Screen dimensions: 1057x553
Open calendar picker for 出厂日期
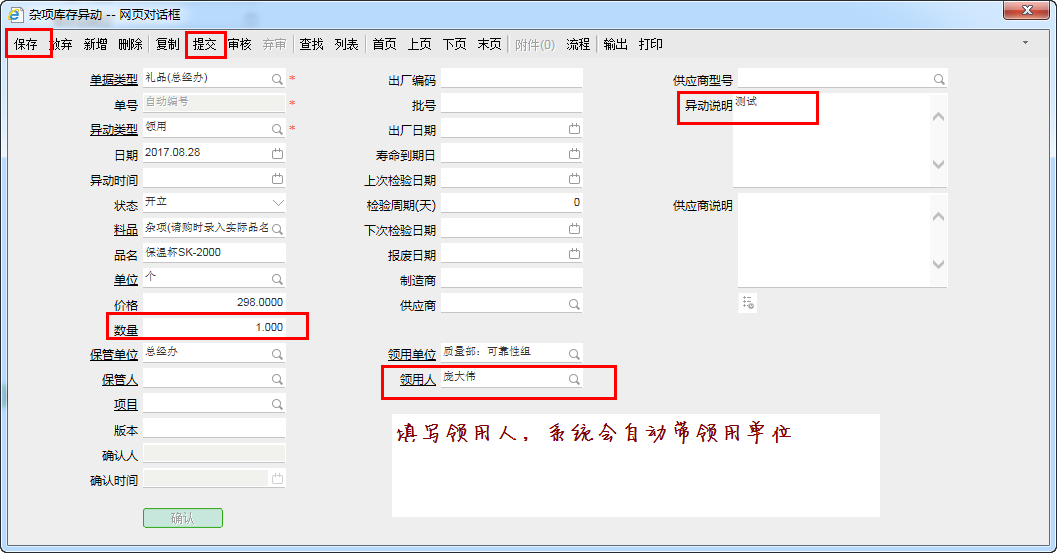574,129
